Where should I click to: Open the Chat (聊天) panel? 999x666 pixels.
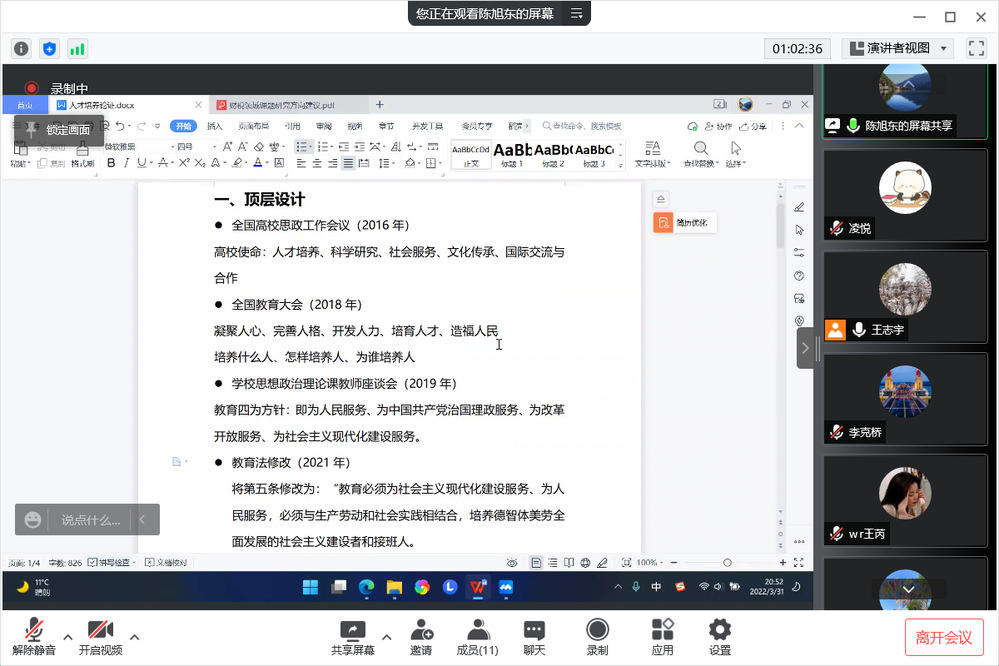(x=534, y=637)
